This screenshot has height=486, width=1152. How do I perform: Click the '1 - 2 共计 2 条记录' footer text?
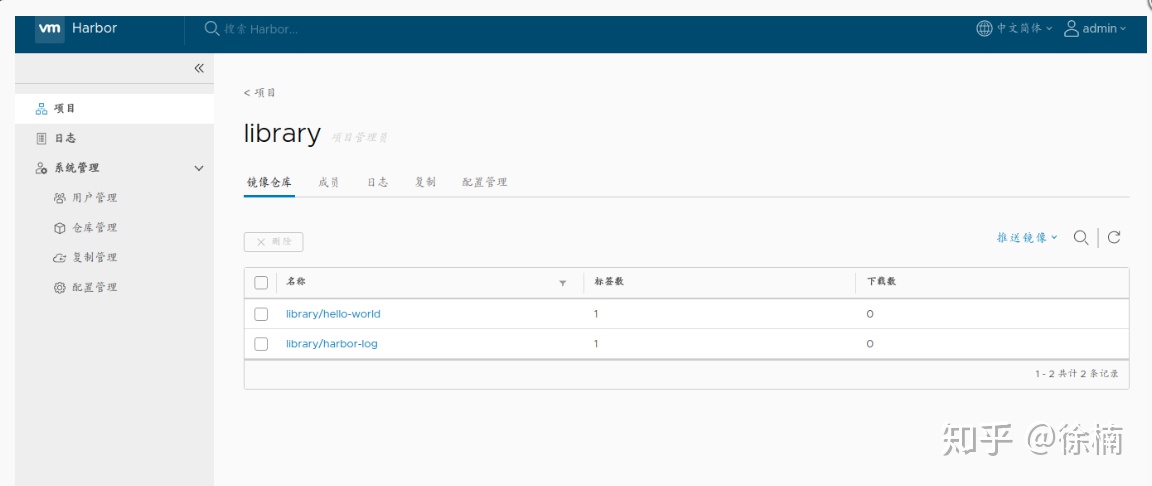coord(1077,374)
